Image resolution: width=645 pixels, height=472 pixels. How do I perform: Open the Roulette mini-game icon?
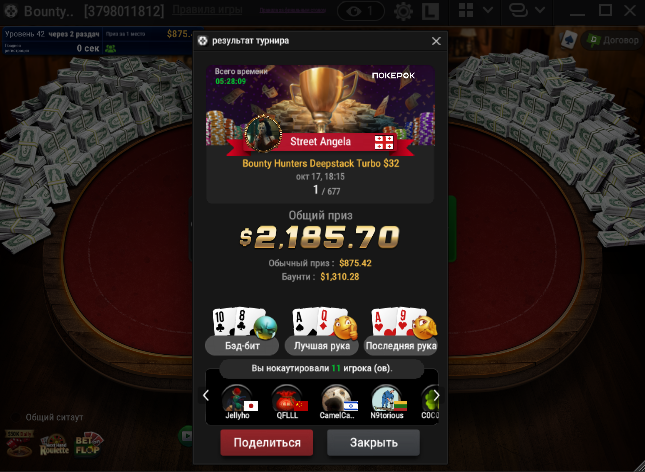click(x=54, y=445)
